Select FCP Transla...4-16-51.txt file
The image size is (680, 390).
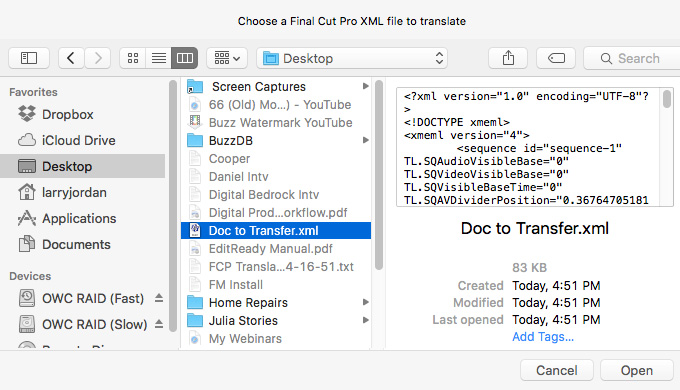pos(276,267)
